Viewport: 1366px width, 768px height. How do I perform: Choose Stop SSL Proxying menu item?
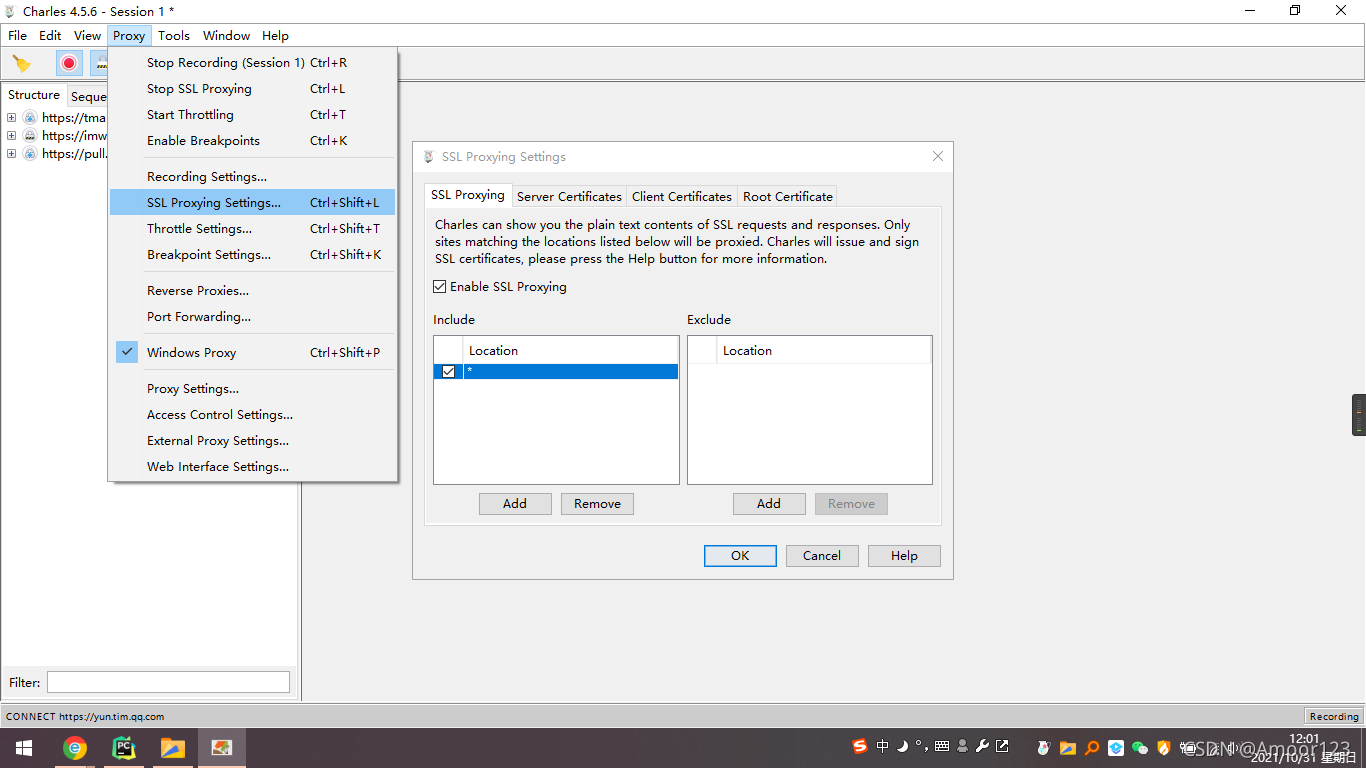(253, 88)
